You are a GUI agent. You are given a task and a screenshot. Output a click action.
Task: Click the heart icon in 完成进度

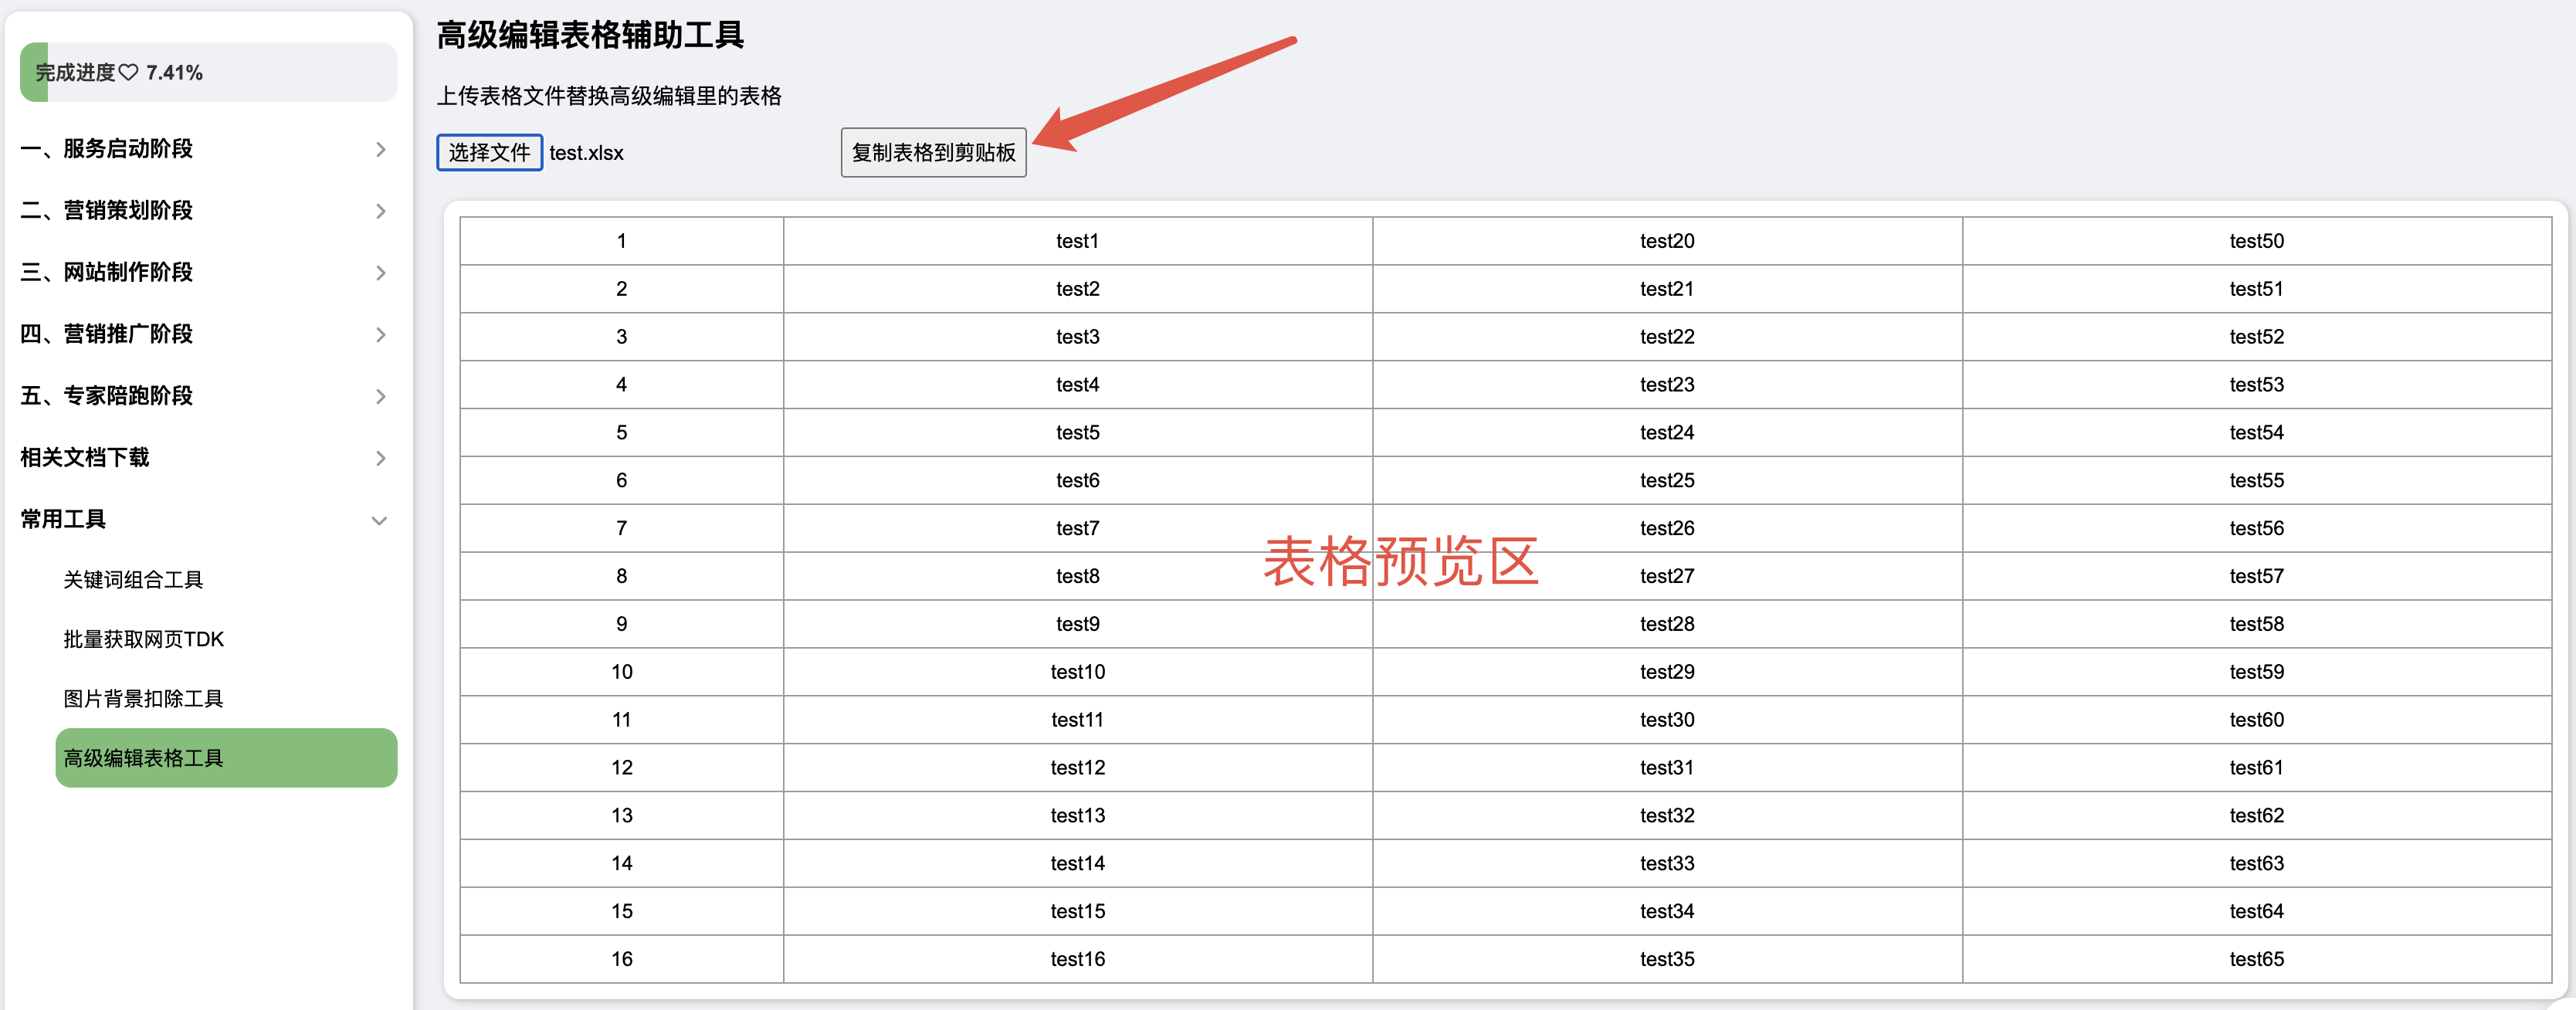click(128, 72)
